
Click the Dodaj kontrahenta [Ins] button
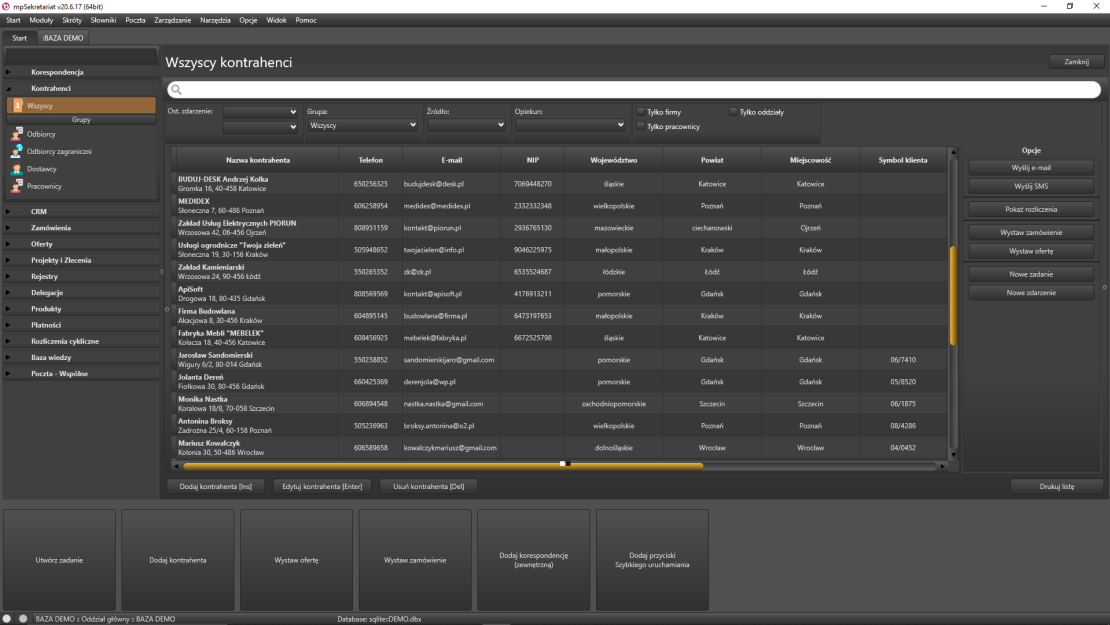coord(215,487)
